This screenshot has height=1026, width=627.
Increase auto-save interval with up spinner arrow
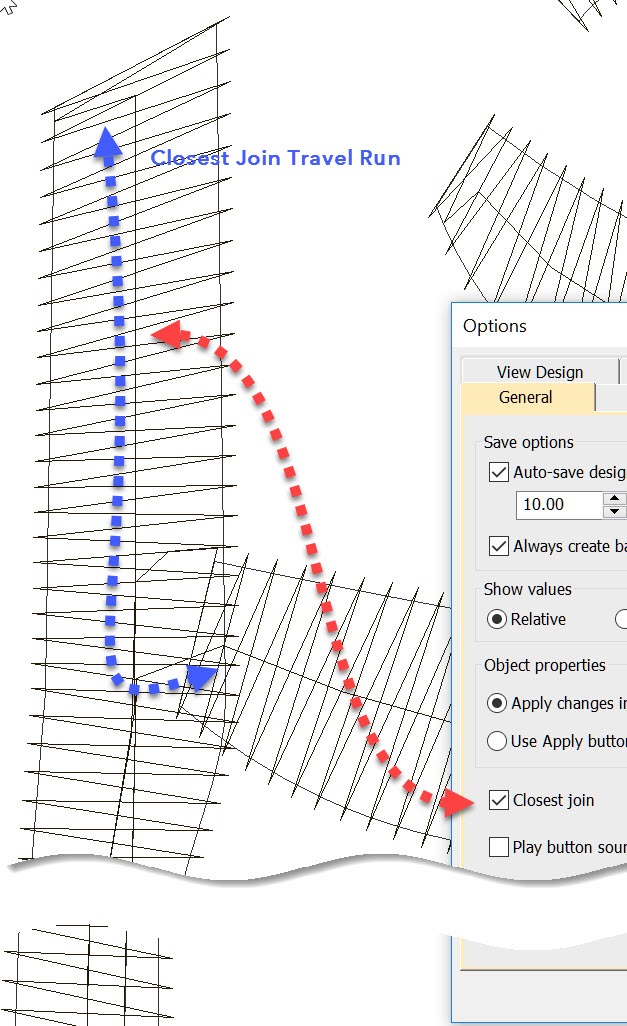click(614, 498)
